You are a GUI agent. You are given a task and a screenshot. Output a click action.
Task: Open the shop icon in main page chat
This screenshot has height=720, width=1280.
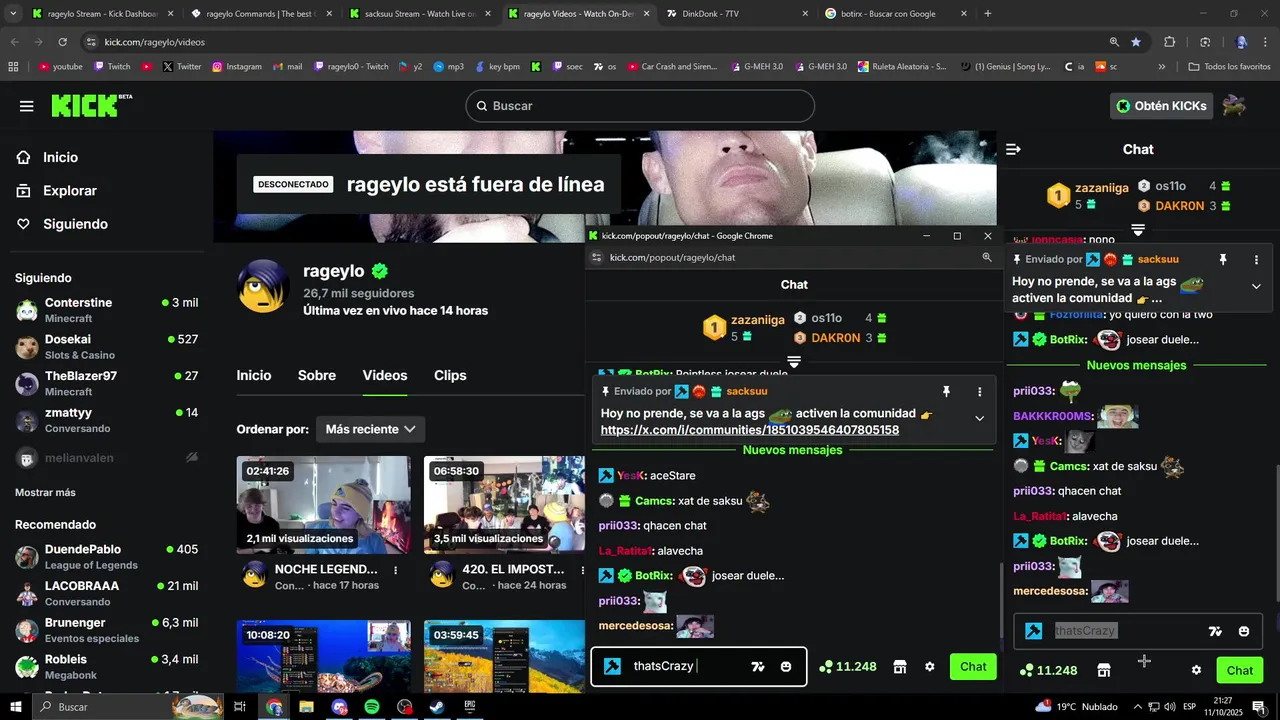point(1104,670)
